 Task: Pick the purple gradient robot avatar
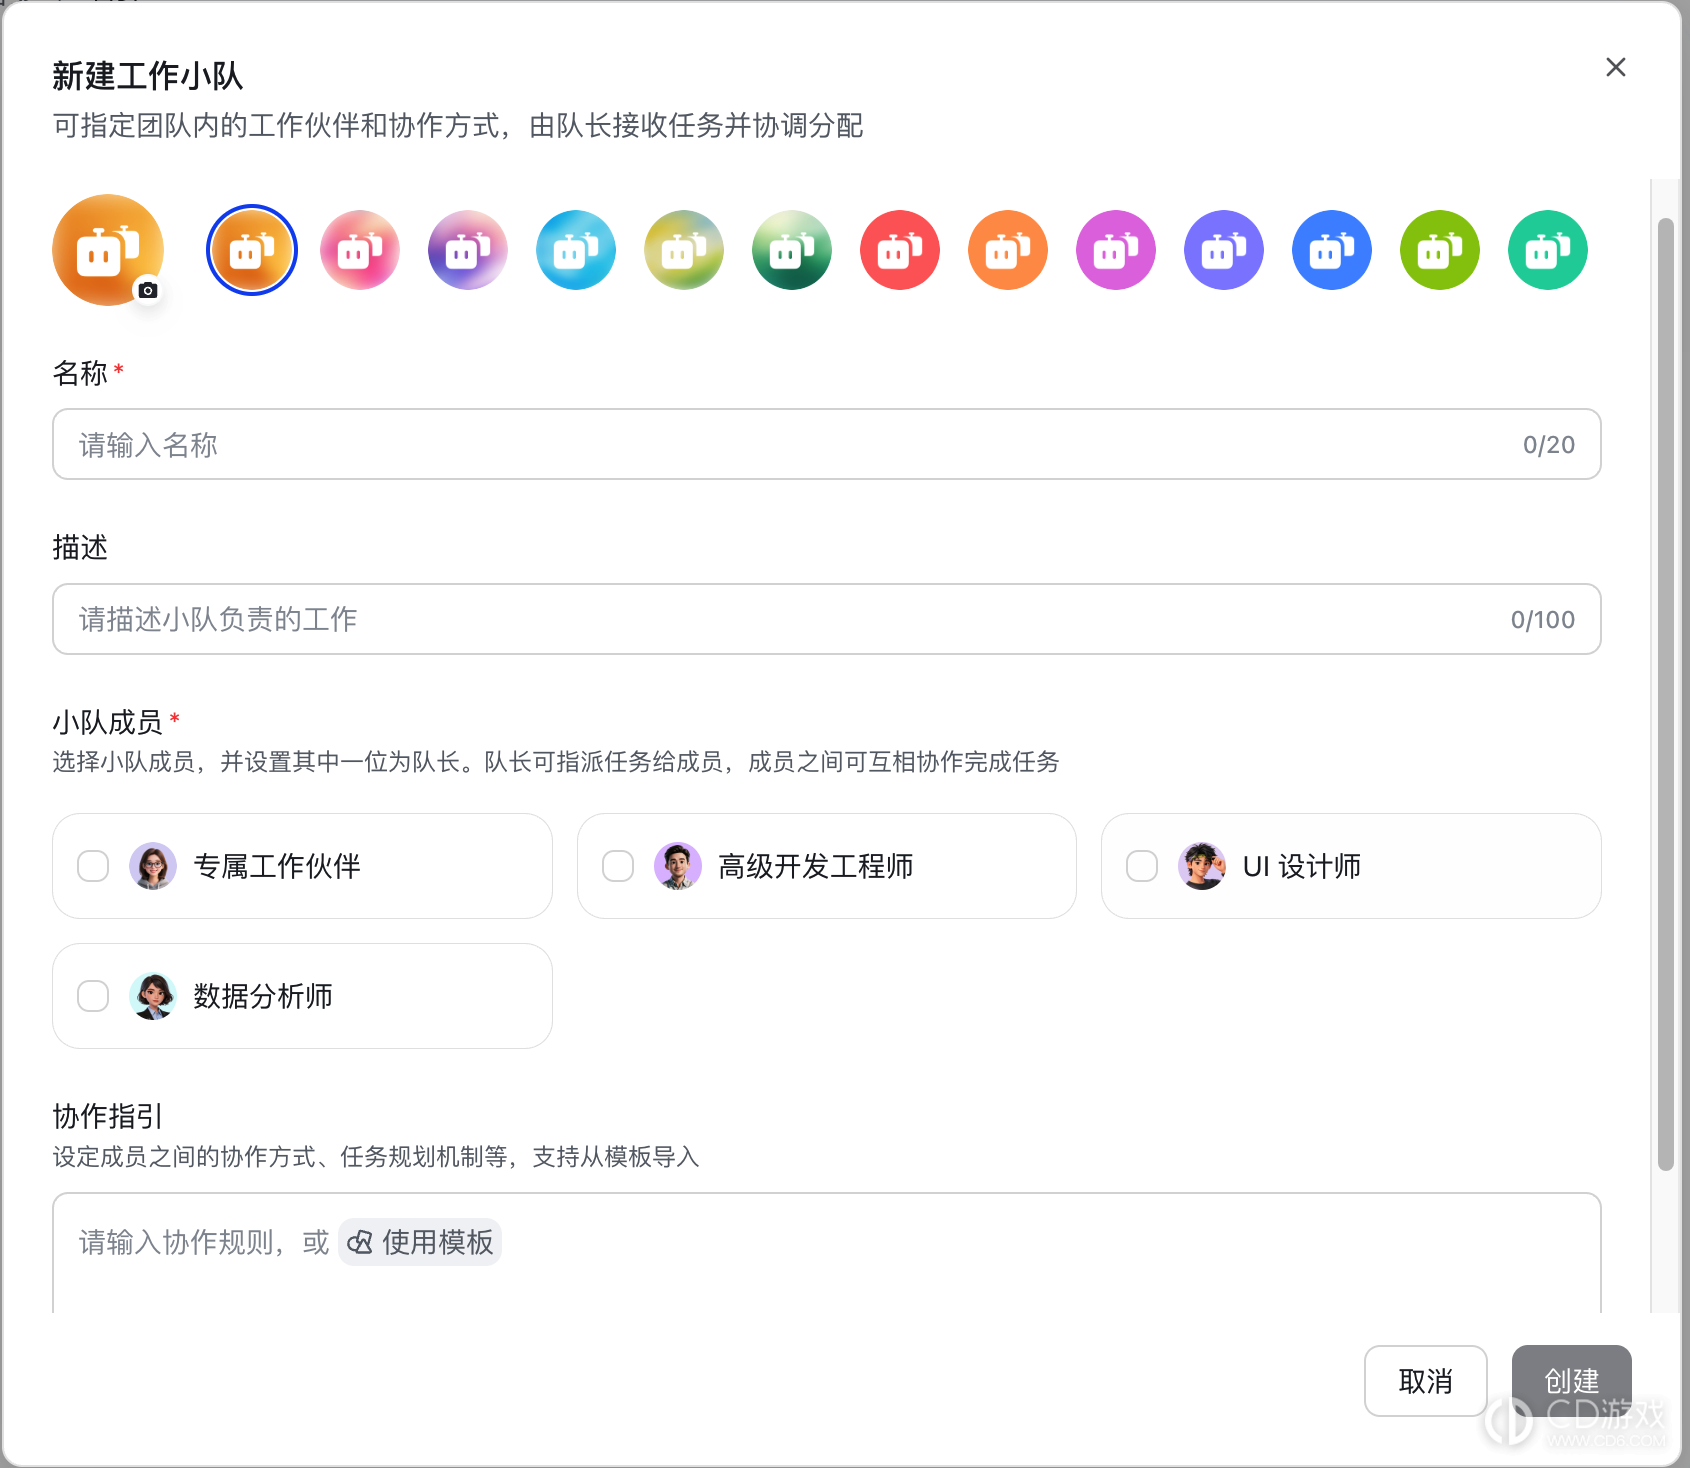click(x=468, y=250)
